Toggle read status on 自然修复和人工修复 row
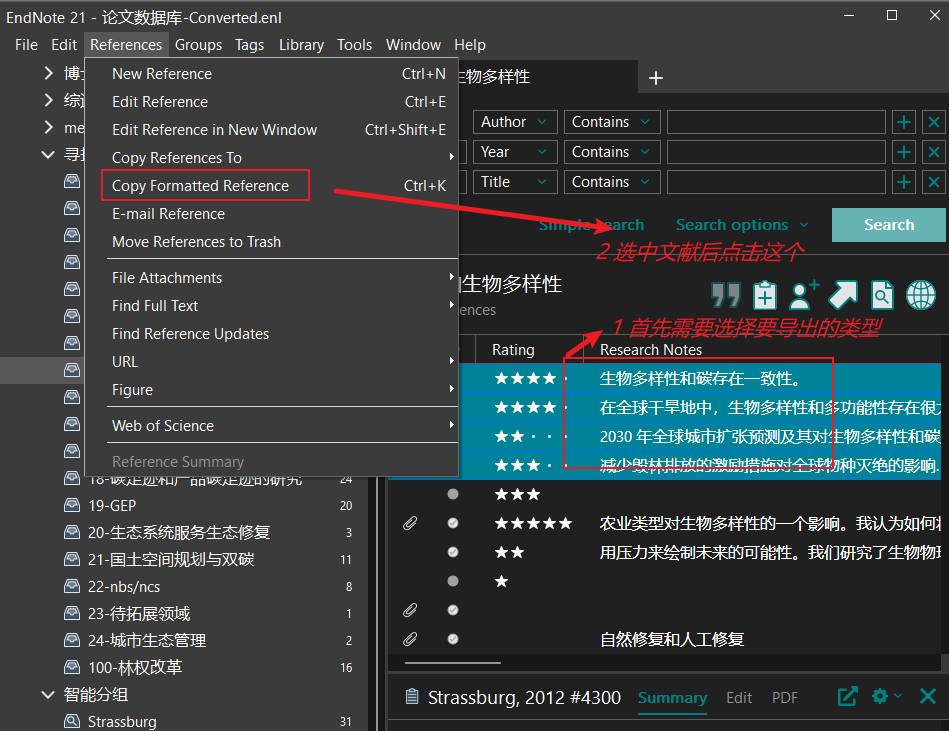949x731 pixels. tap(452, 639)
